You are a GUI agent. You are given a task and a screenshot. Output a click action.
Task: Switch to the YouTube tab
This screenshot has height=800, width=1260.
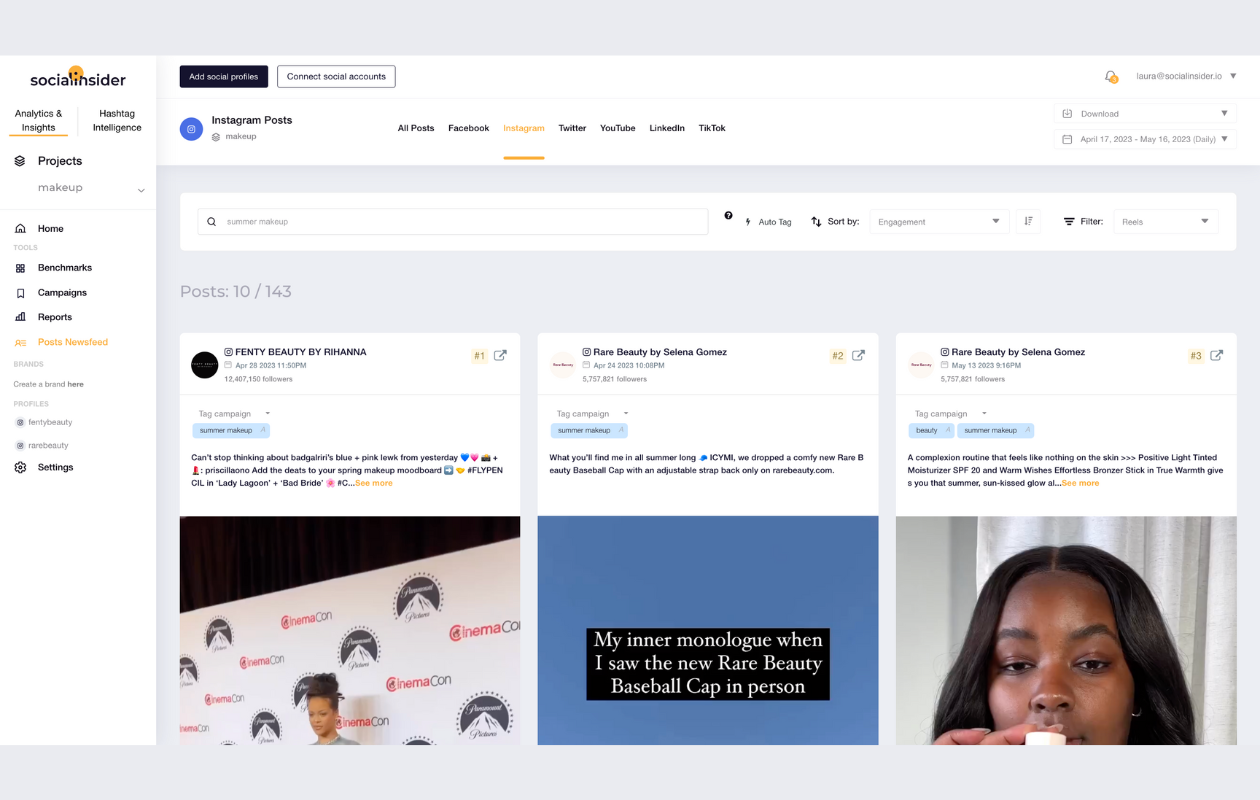click(x=618, y=128)
